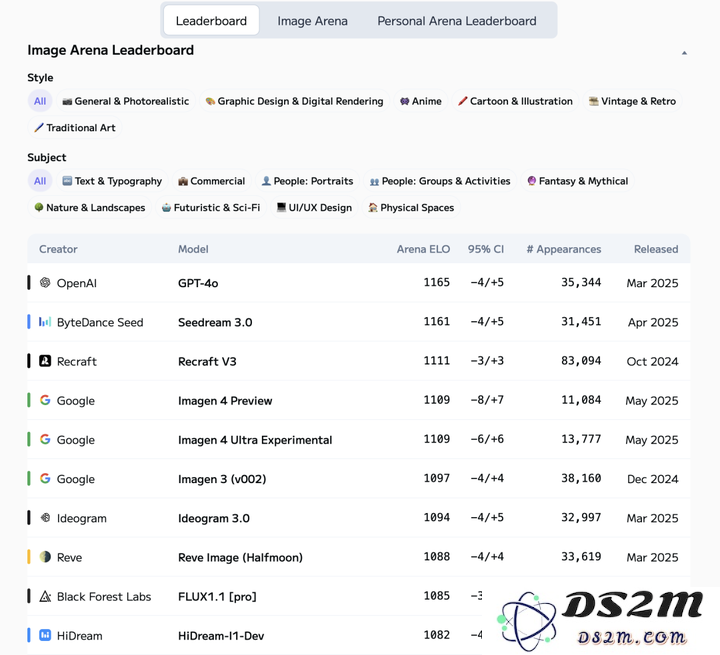Click the OpenAI creator name
The width and height of the screenshot is (720, 655).
[x=77, y=283]
